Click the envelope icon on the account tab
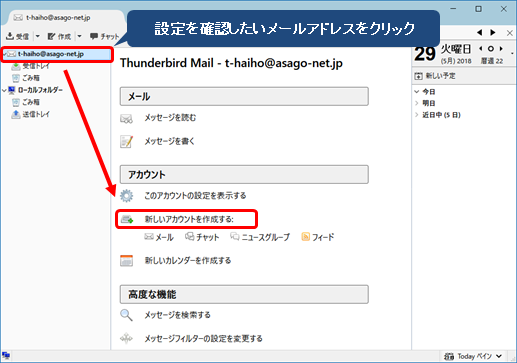Viewport: 517px width, 363px height. point(18,18)
